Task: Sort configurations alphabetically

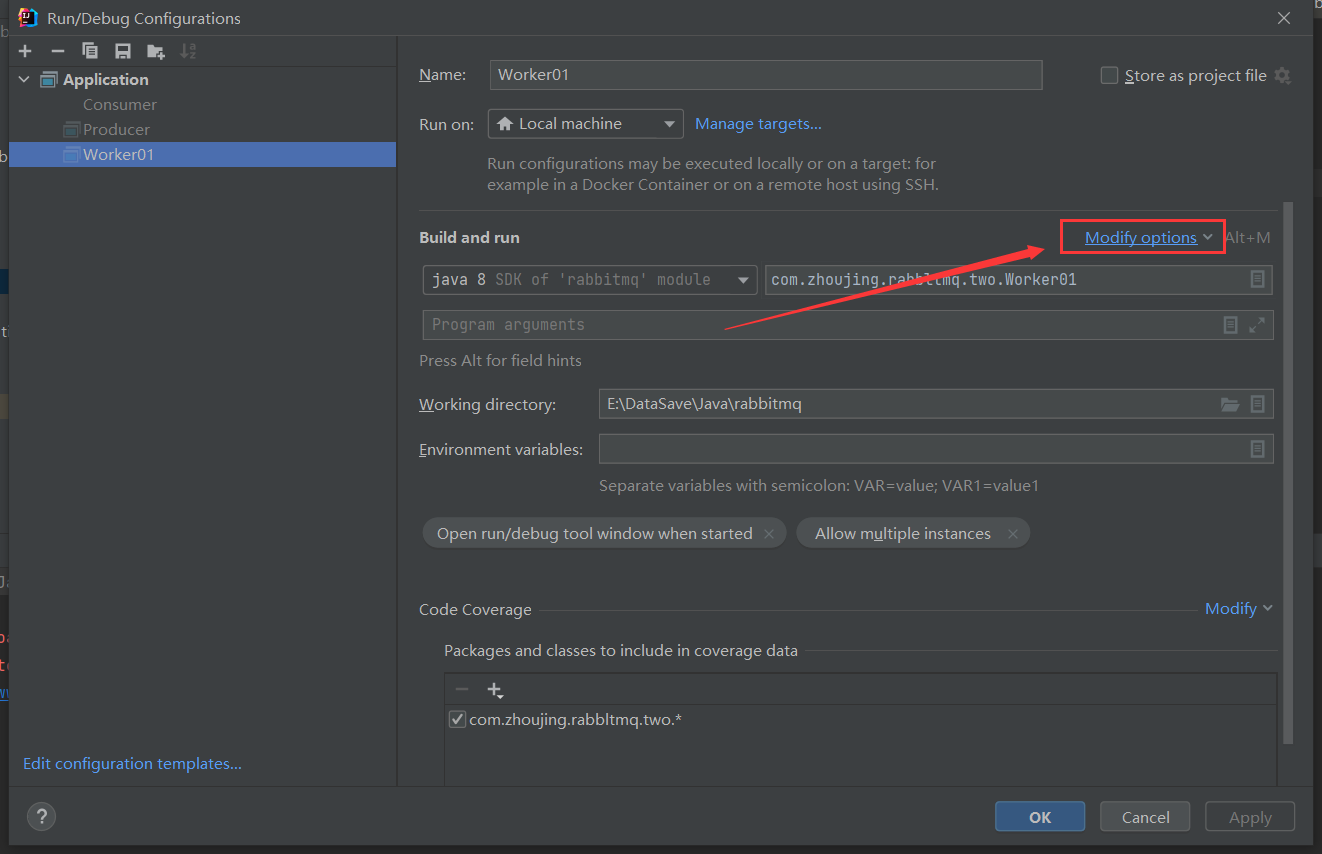Action: tap(188, 51)
